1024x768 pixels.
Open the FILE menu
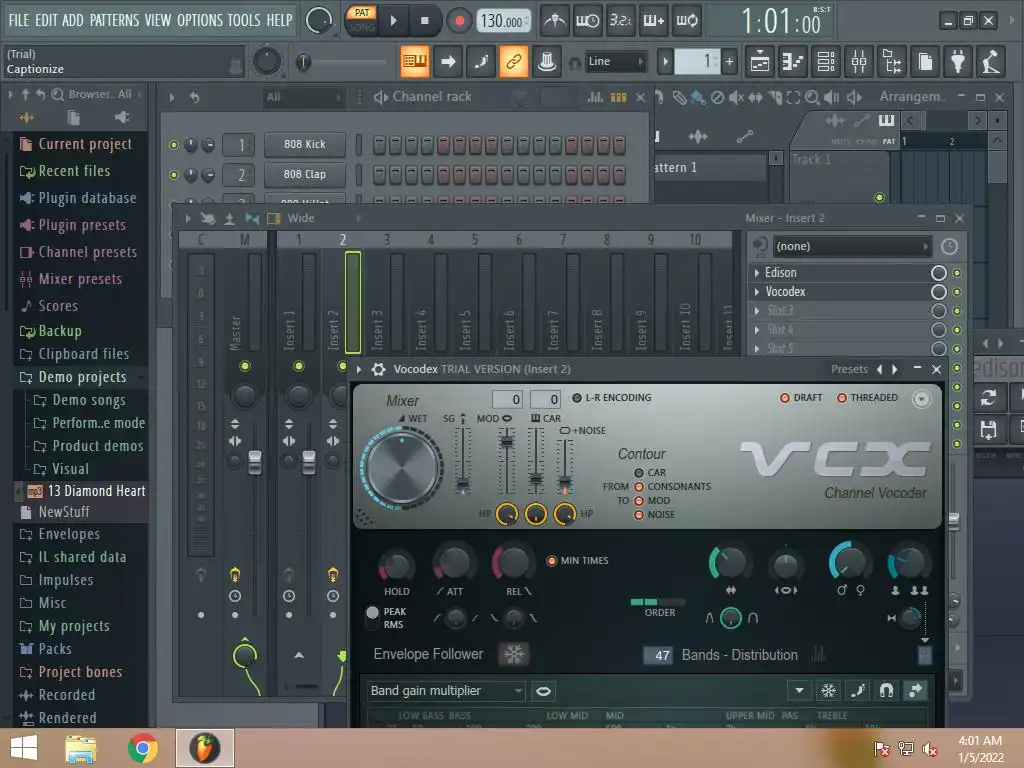(19, 20)
